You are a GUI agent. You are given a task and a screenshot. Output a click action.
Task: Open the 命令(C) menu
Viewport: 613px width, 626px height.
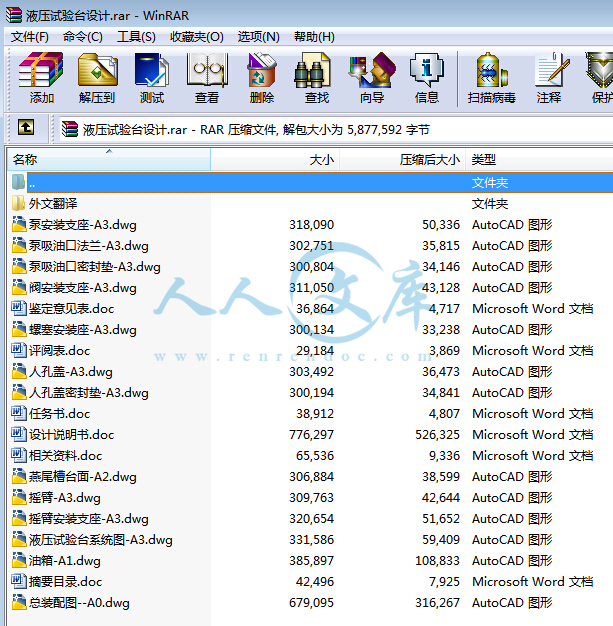tap(83, 37)
